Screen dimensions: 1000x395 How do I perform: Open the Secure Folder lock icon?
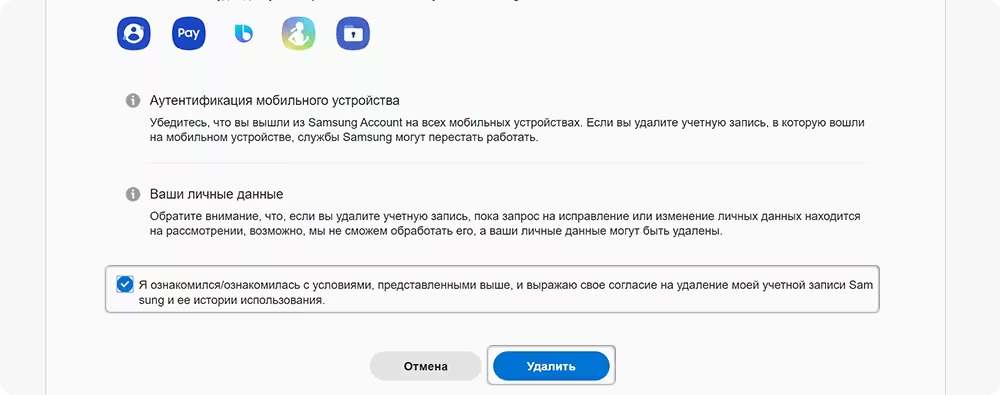(x=353, y=34)
